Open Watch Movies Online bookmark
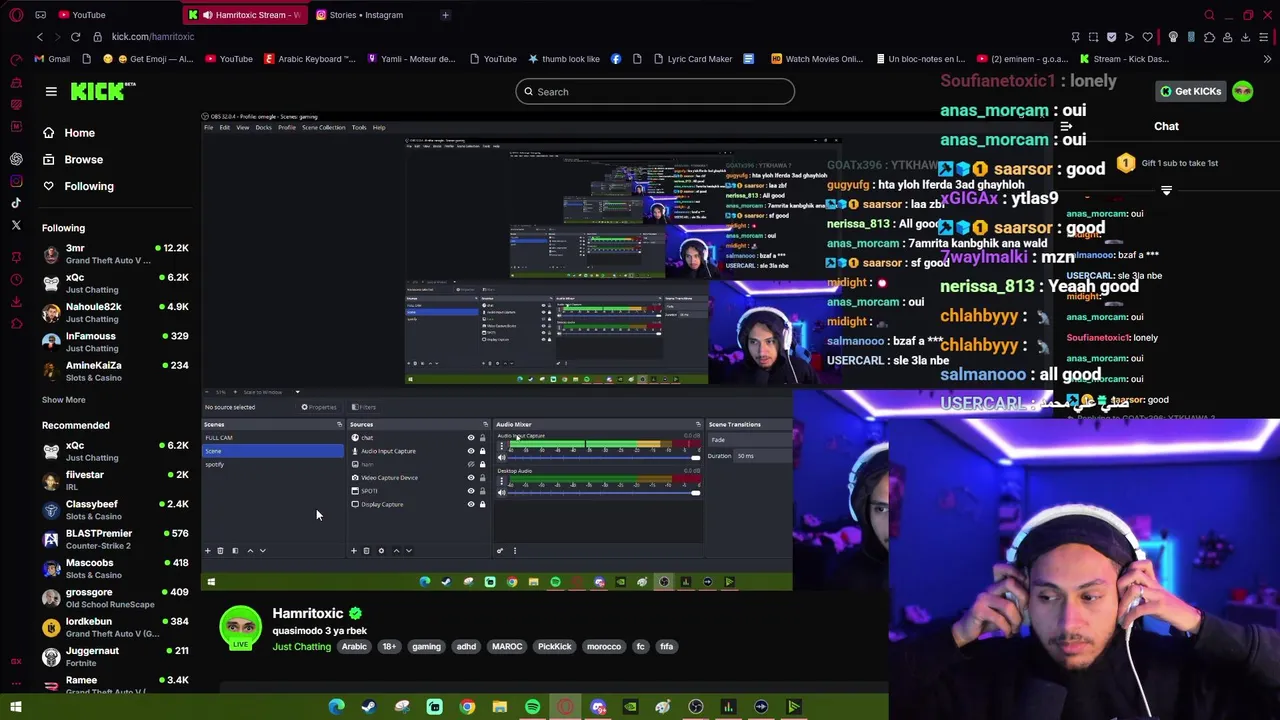The width and height of the screenshot is (1280, 720). (x=816, y=59)
